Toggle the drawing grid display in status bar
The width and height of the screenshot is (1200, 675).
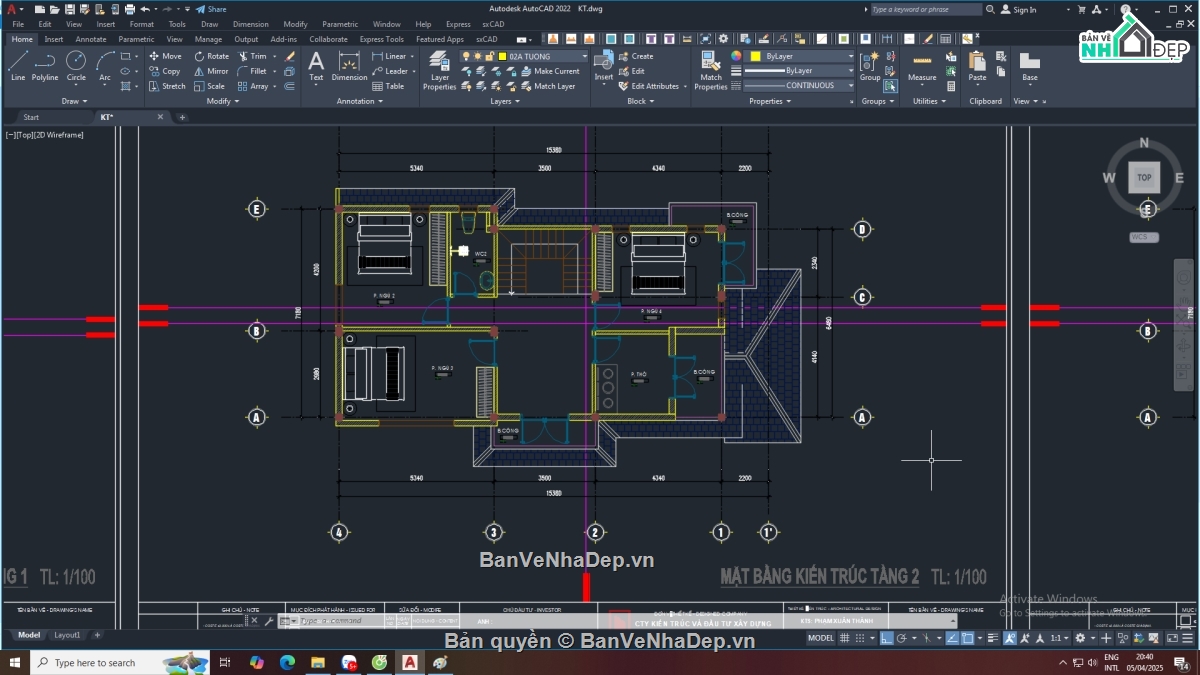[x=846, y=638]
